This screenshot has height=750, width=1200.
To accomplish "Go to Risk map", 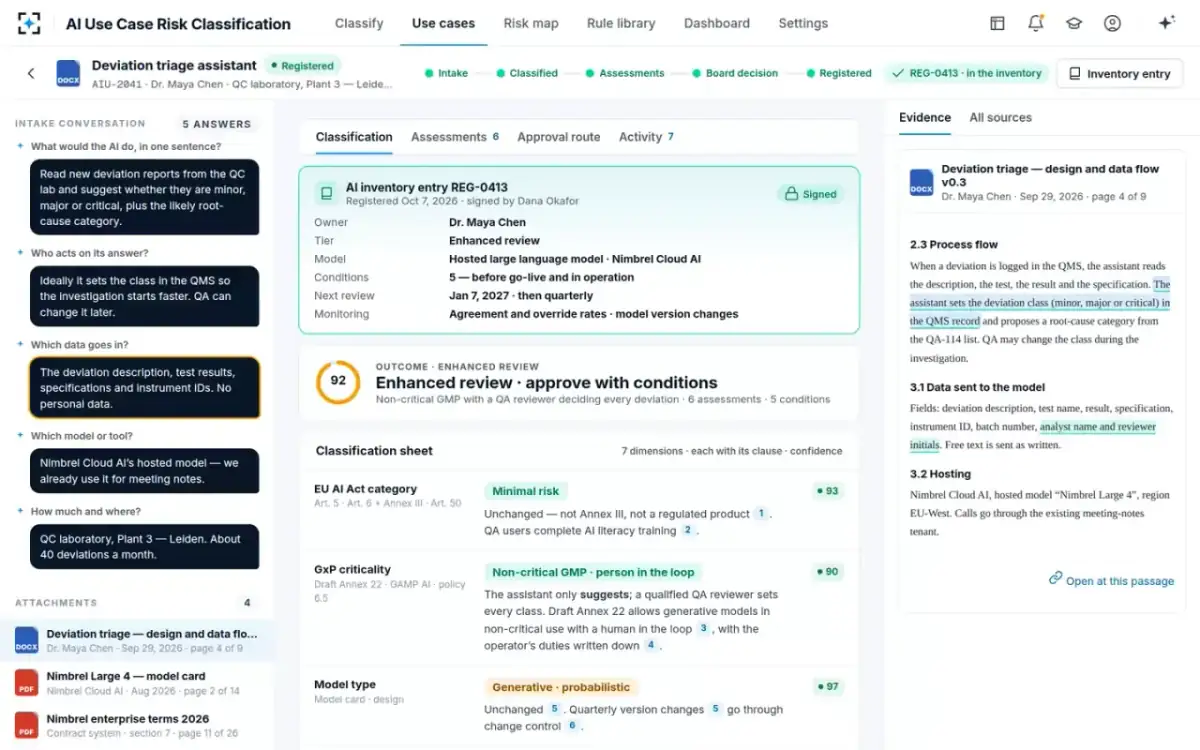I will click(531, 23).
